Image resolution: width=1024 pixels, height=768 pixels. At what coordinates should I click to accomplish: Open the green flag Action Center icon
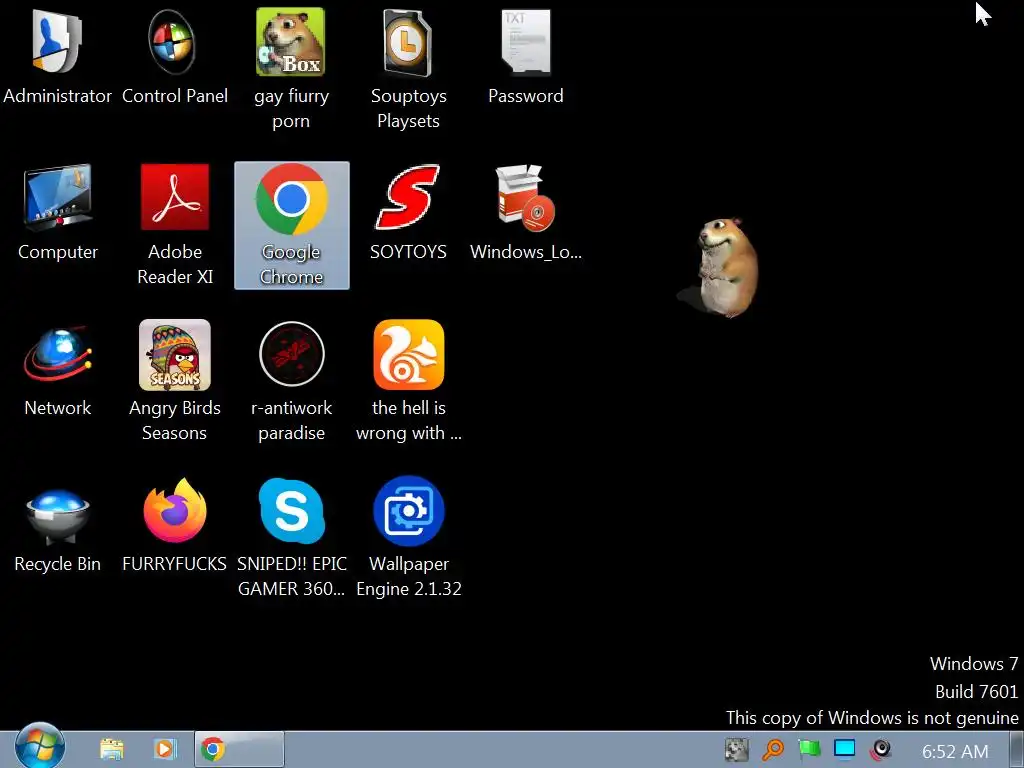(x=808, y=750)
